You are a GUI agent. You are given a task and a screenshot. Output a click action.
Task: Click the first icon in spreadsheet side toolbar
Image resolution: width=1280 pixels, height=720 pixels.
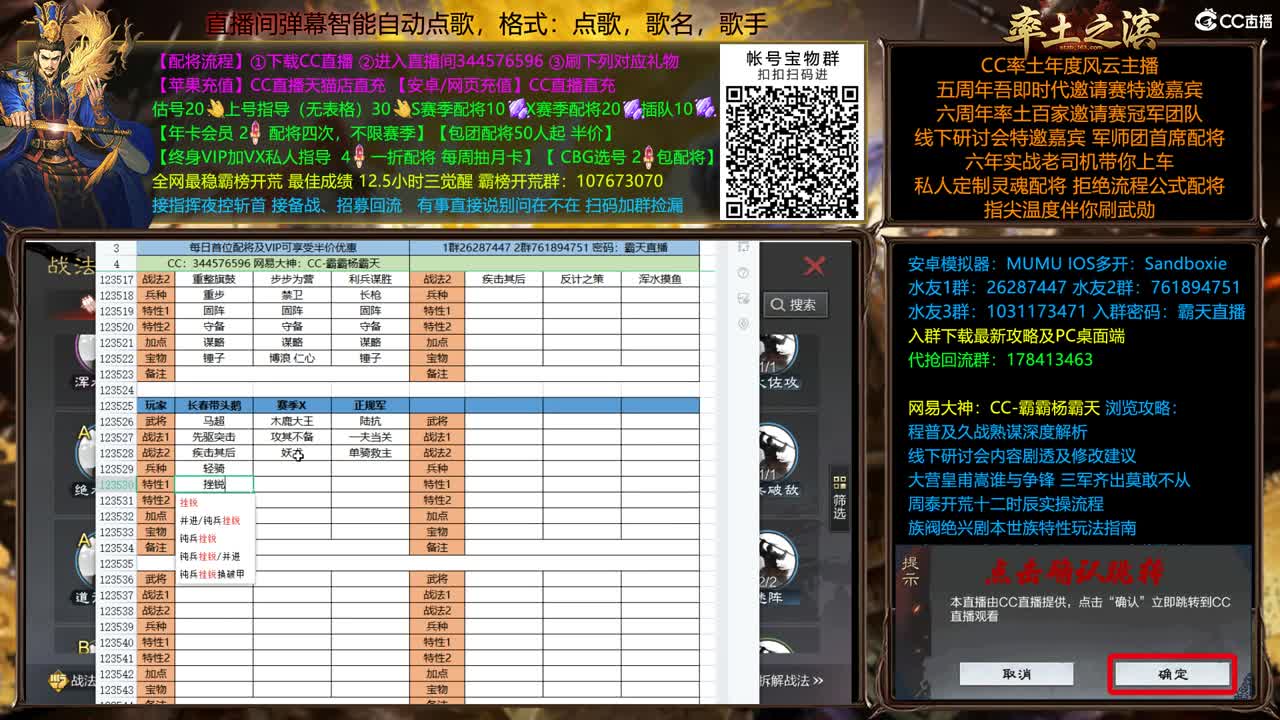[x=743, y=247]
